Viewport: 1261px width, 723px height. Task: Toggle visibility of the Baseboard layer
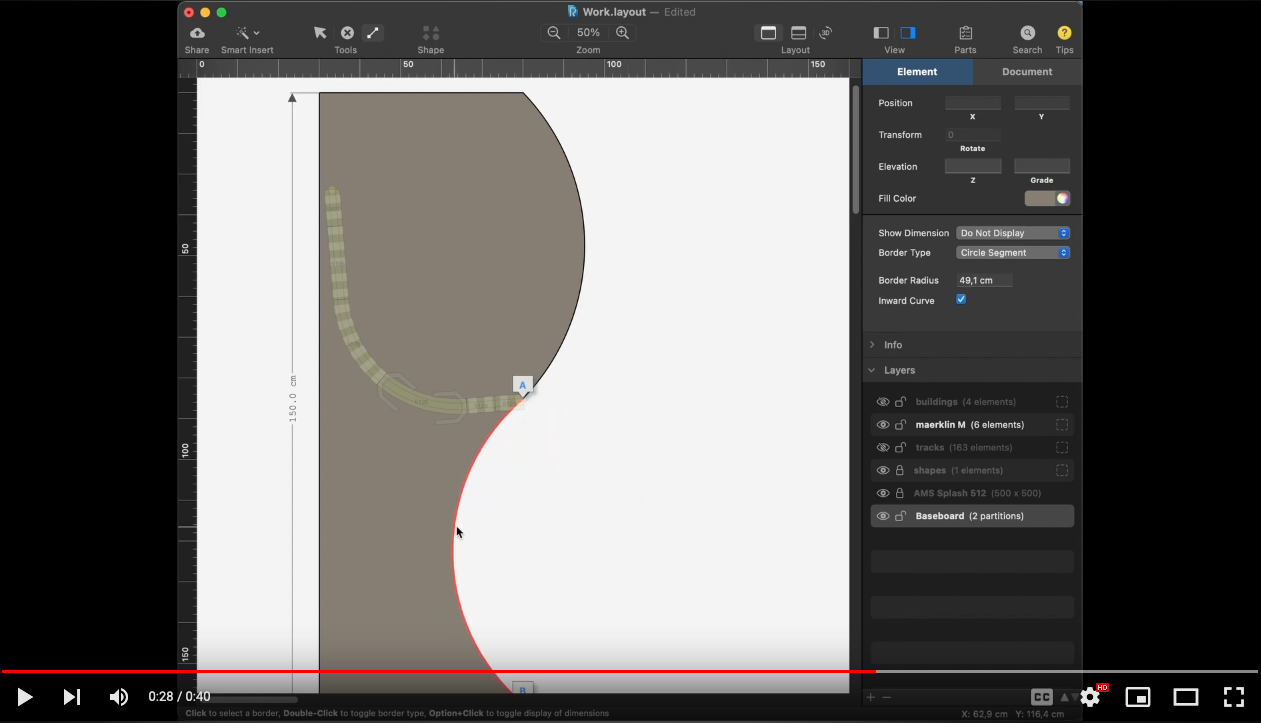(883, 517)
